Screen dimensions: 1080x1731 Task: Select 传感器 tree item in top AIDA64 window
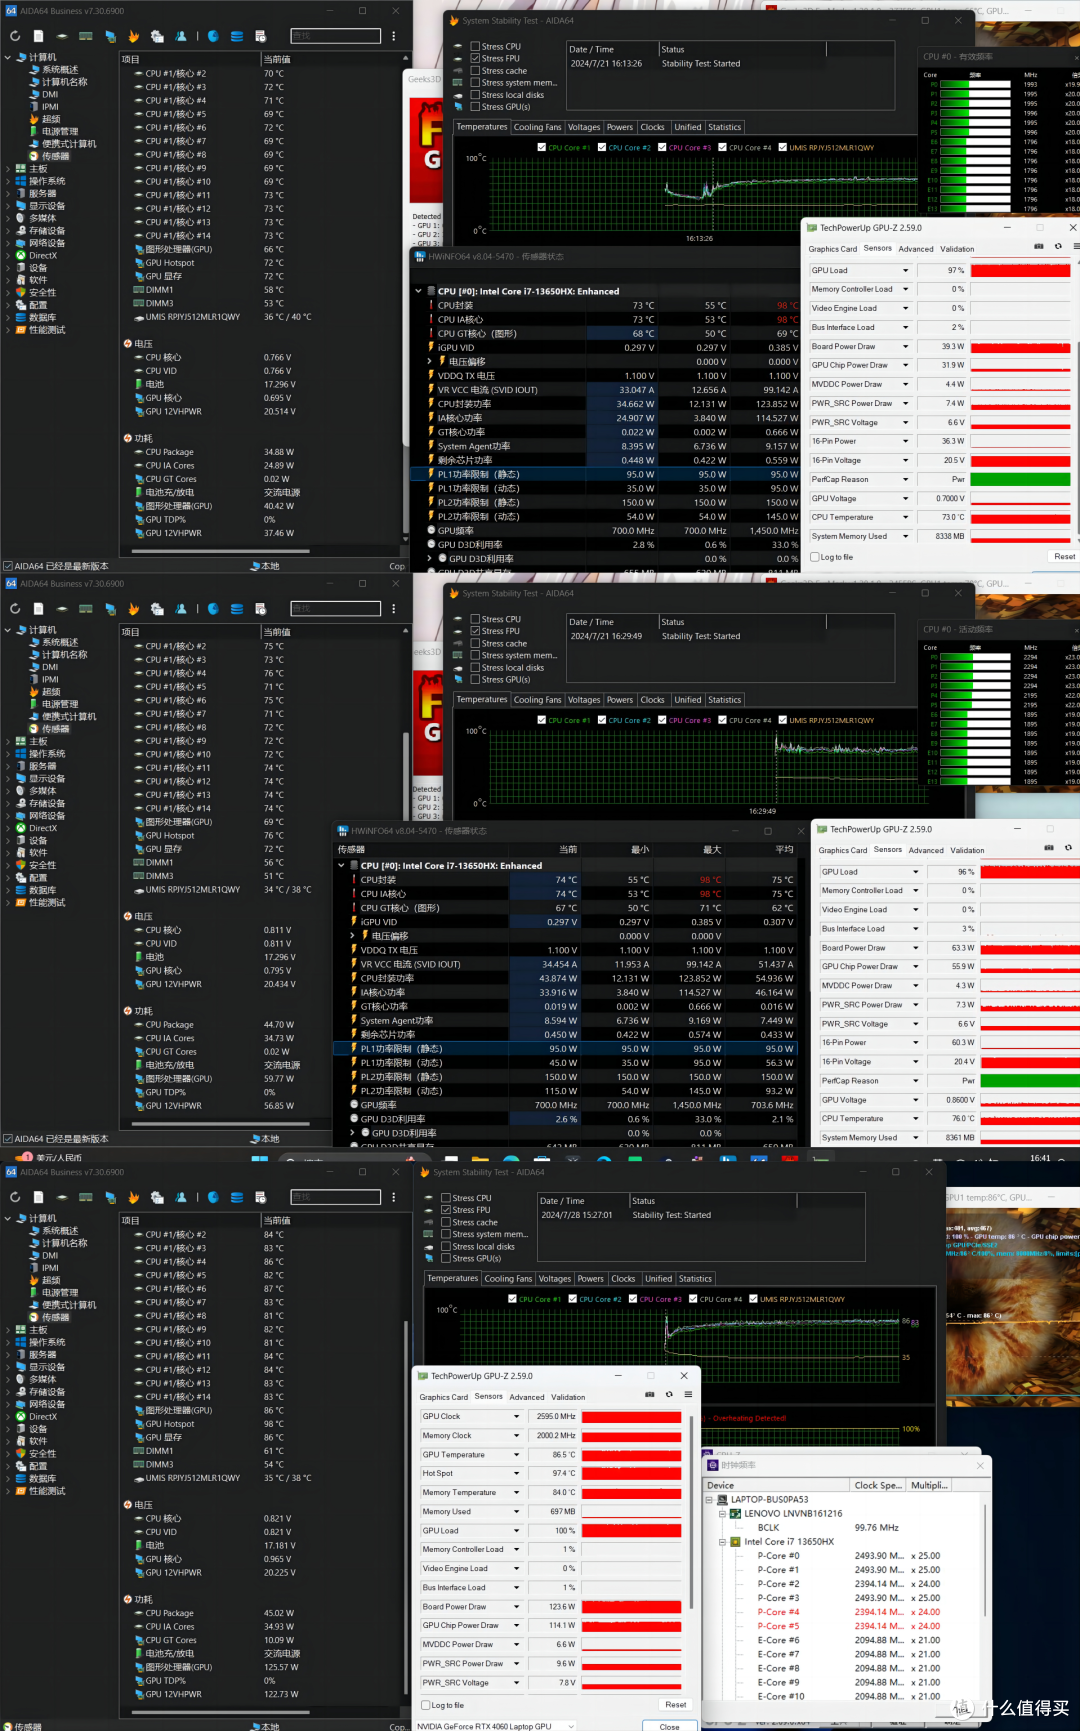pyautogui.click(x=56, y=156)
